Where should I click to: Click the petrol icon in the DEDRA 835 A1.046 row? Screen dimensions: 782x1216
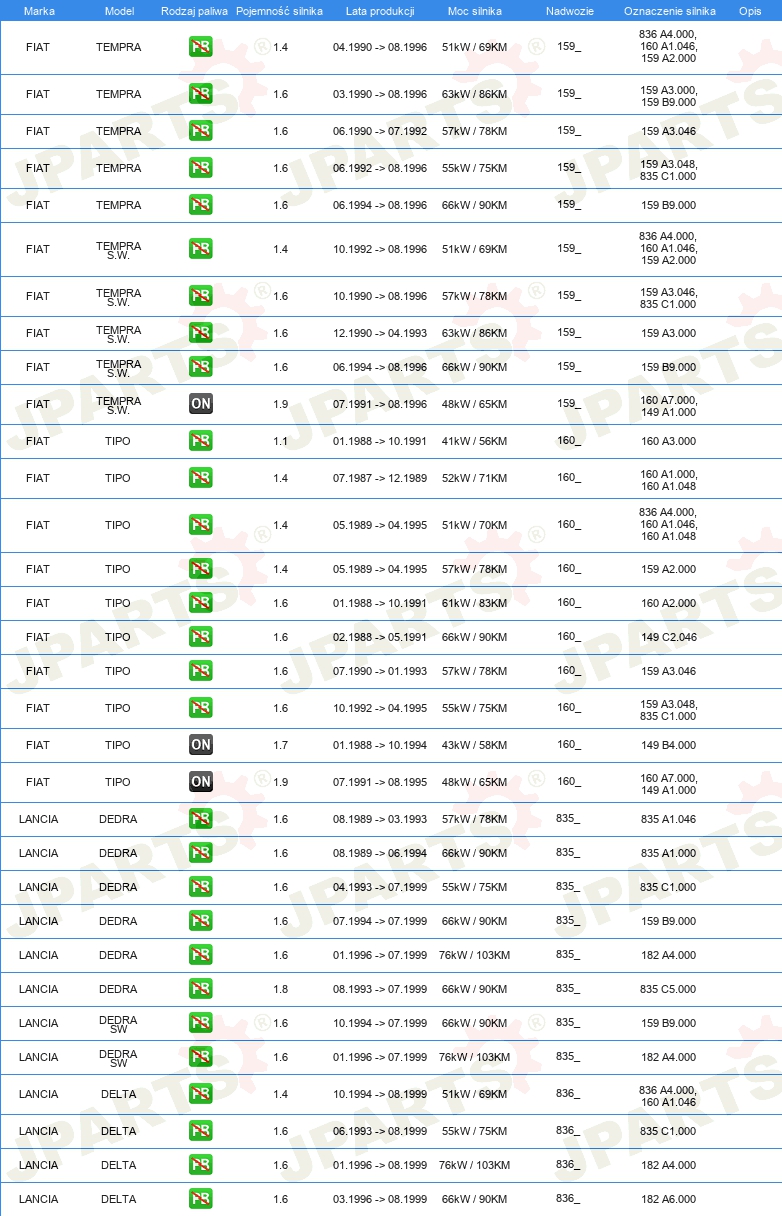(201, 819)
